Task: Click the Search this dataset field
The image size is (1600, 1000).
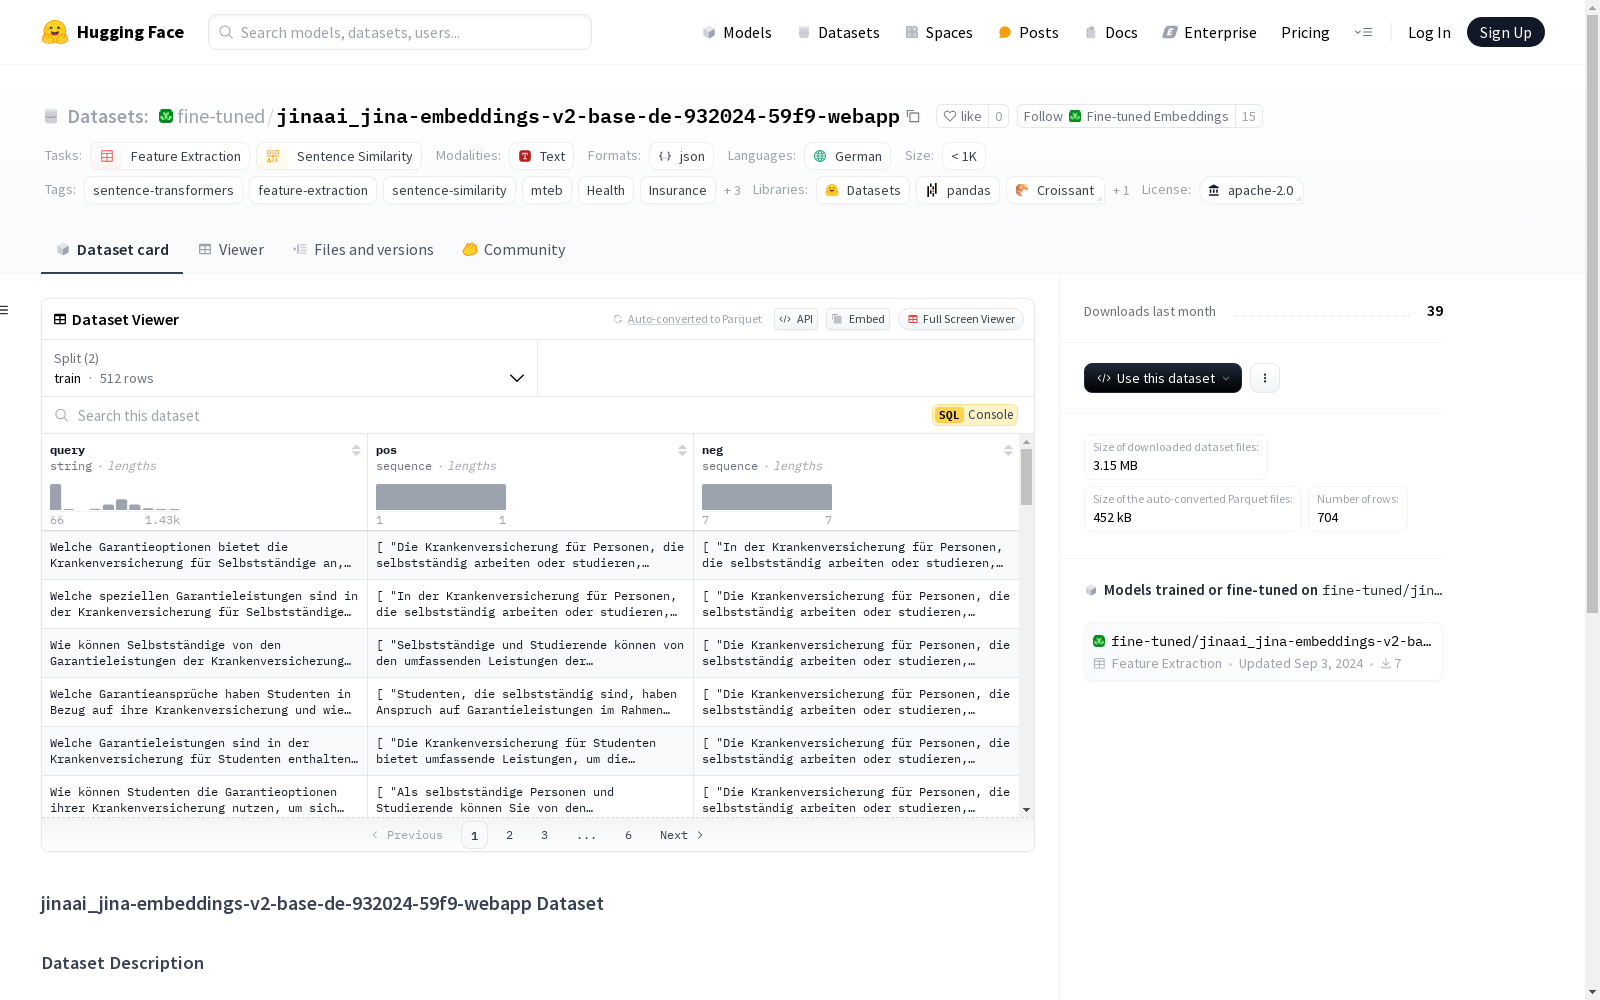Action: tap(485, 415)
